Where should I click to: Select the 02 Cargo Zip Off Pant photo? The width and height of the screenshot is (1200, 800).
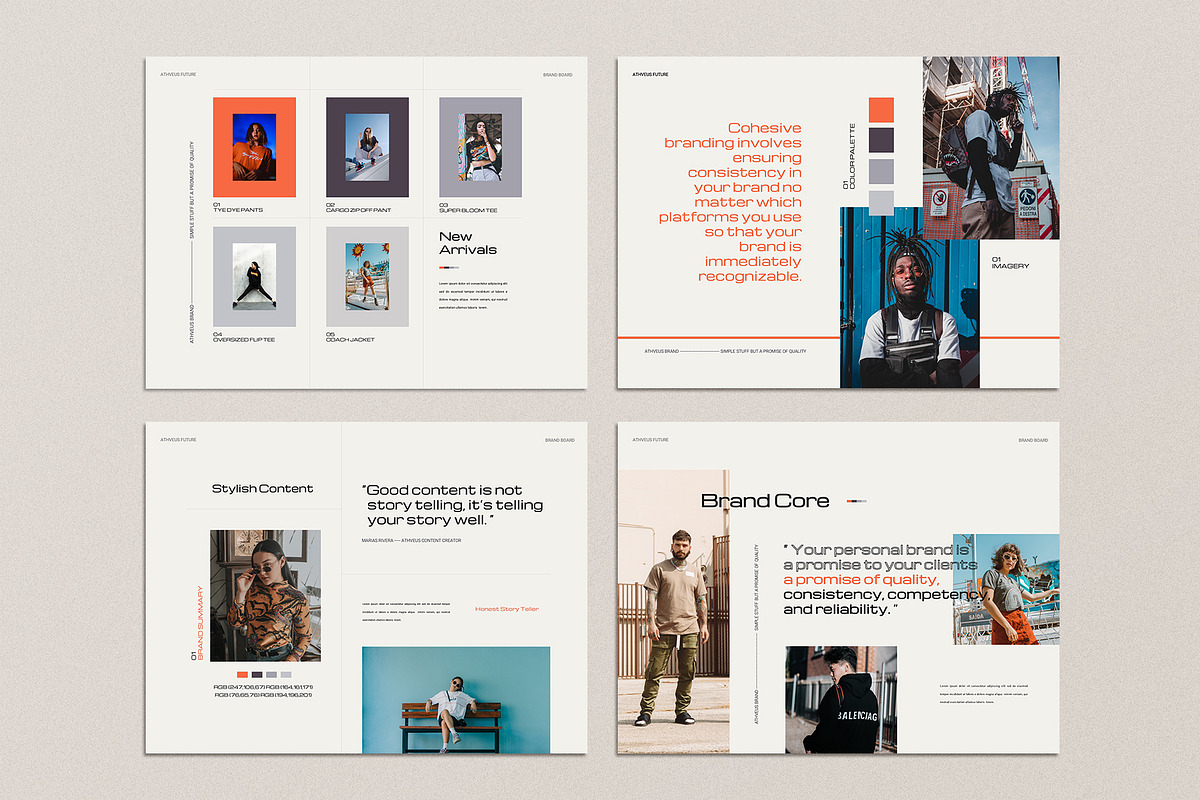click(x=367, y=147)
